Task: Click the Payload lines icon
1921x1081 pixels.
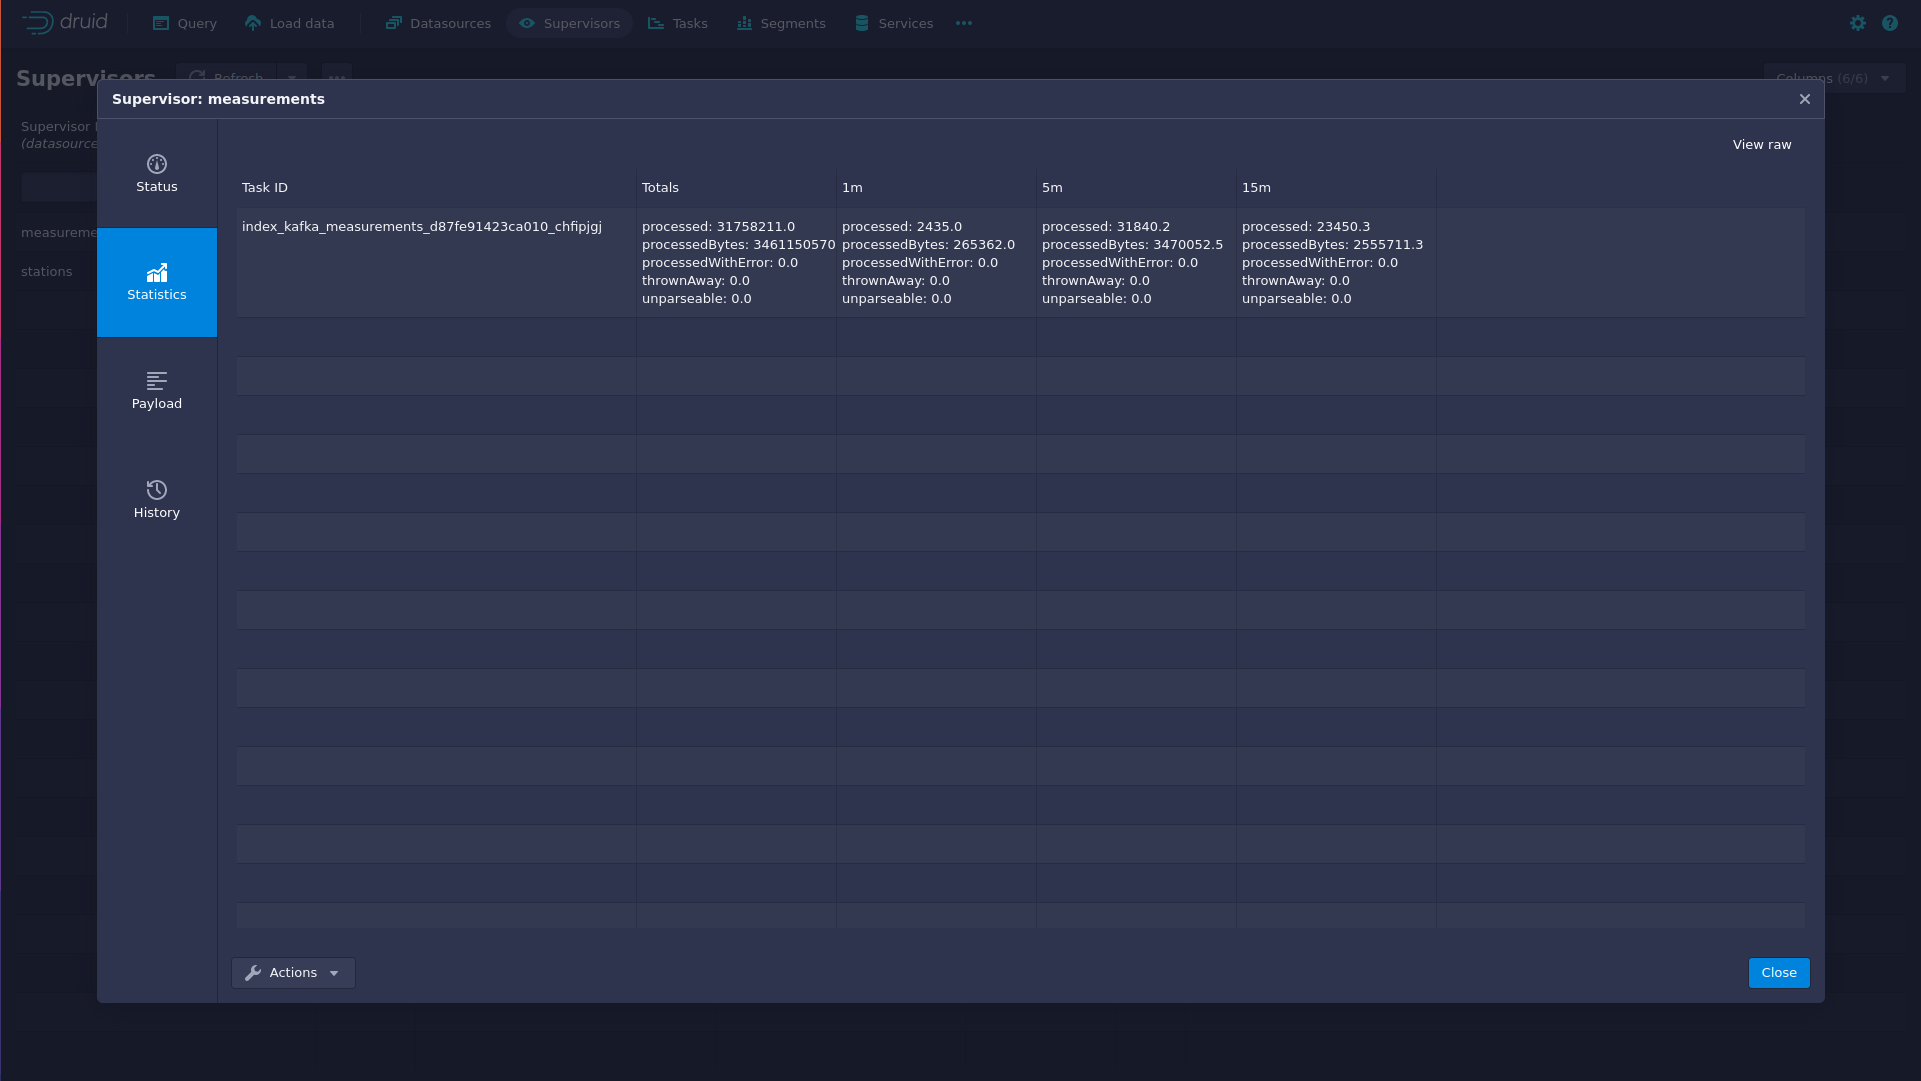Action: 157,381
